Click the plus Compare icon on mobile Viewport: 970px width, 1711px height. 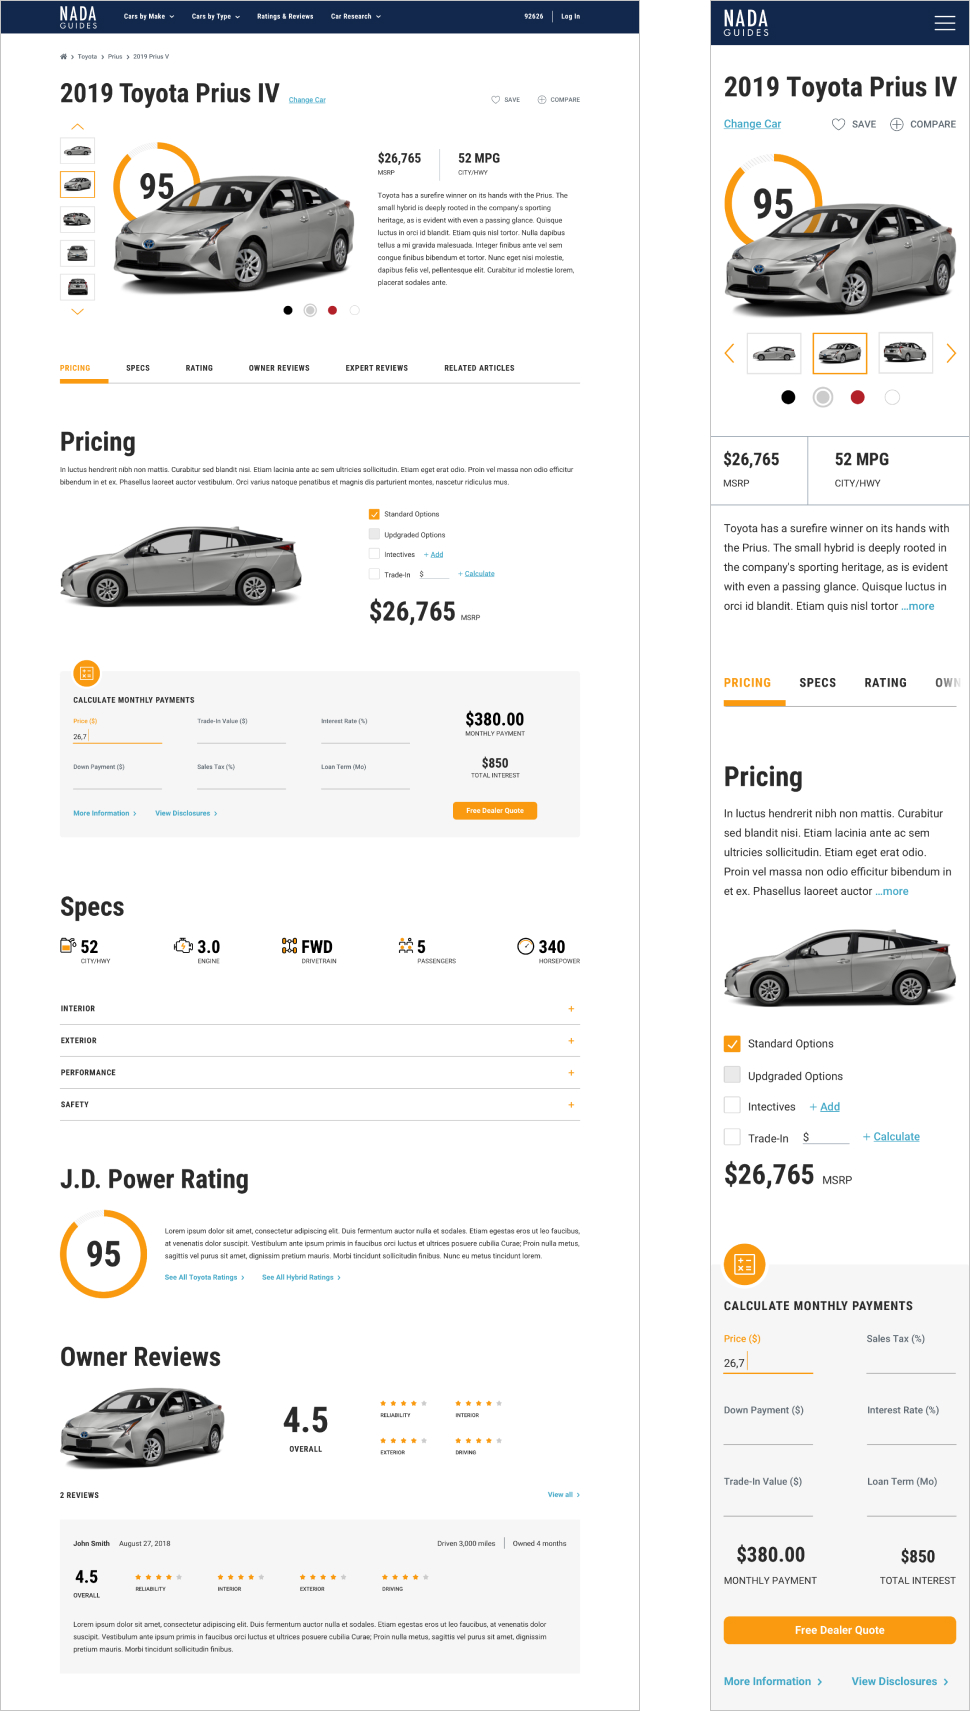coord(896,124)
